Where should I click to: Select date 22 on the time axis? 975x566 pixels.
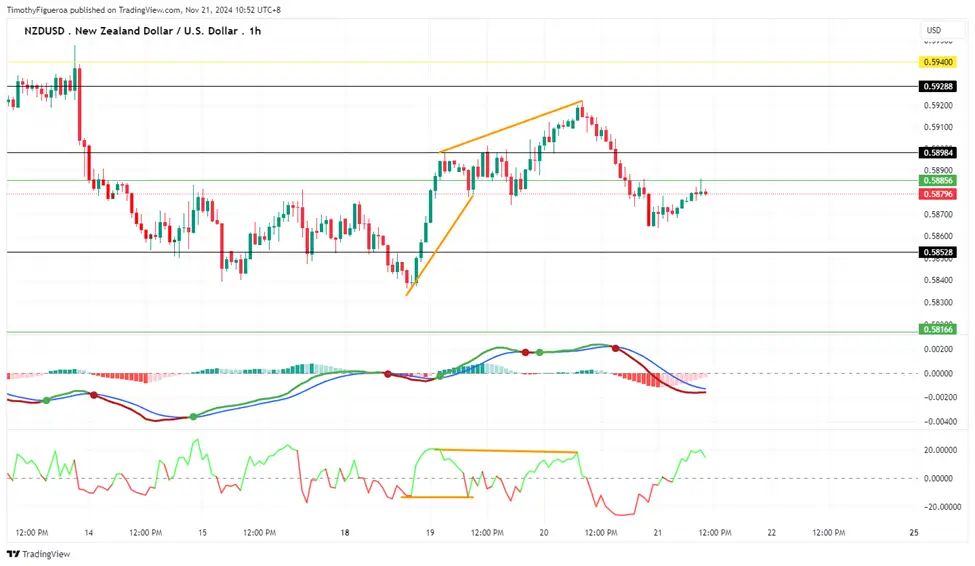(772, 533)
